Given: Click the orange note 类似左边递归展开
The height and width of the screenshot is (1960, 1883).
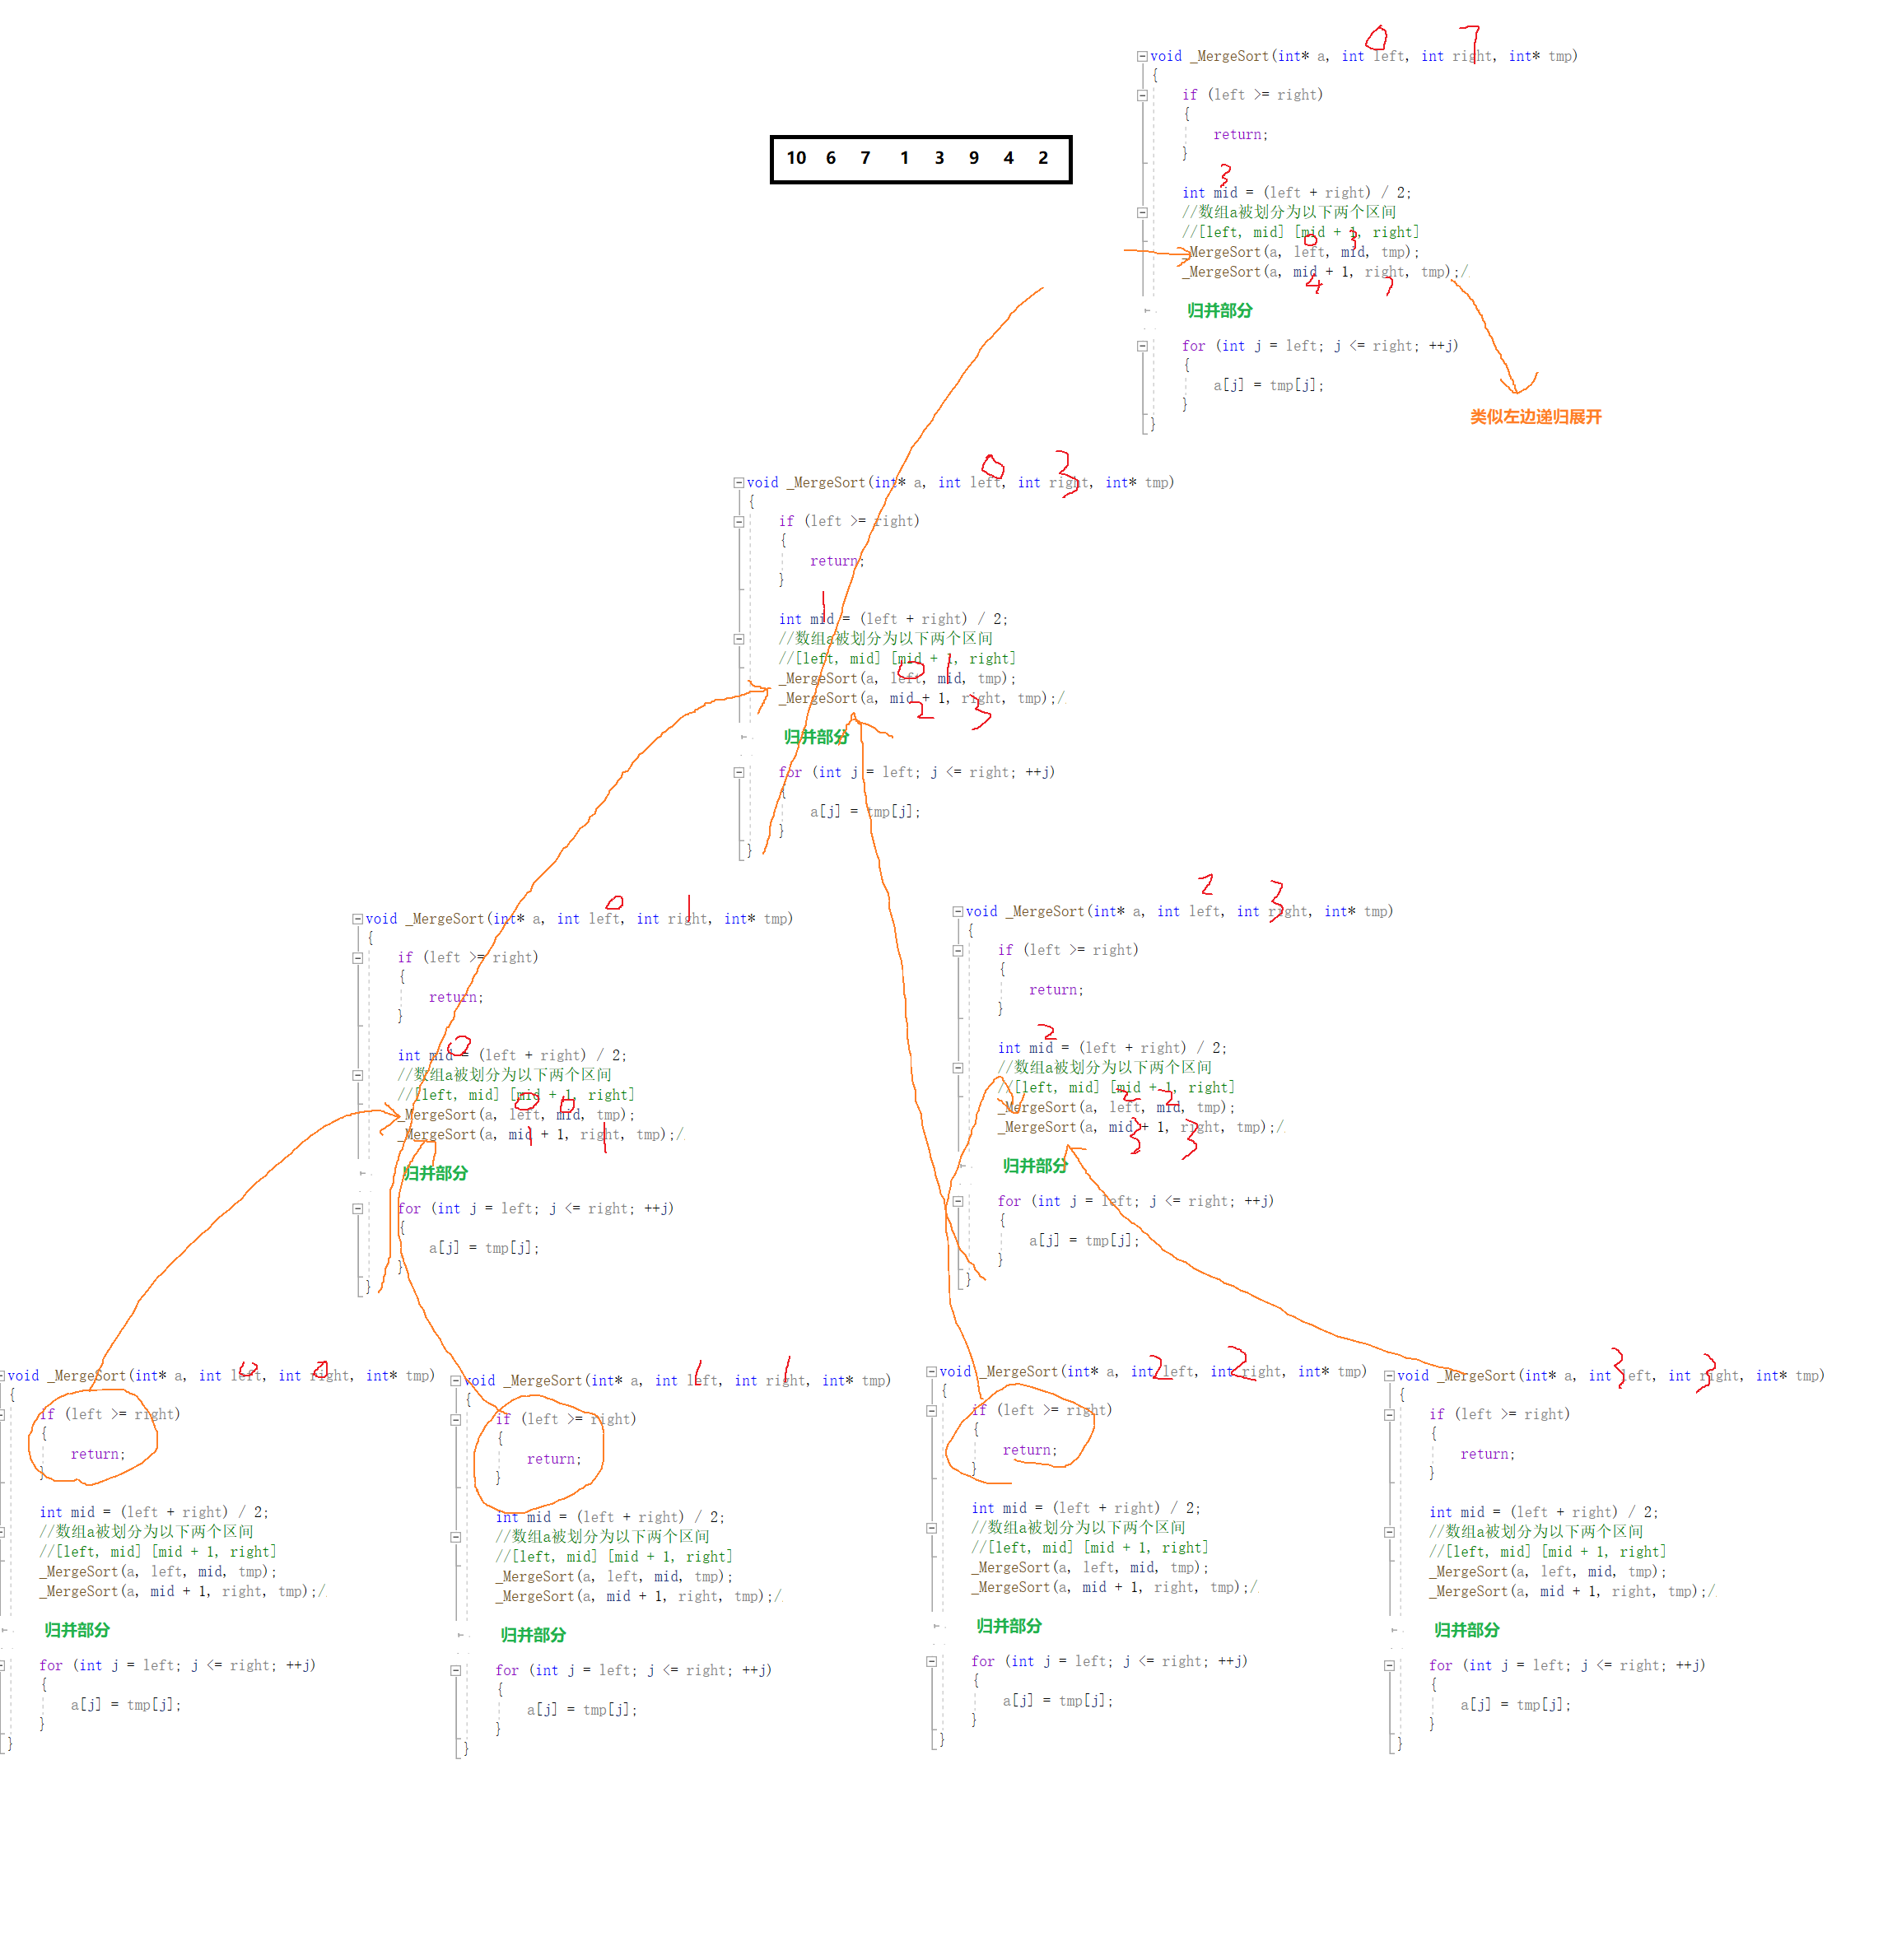Looking at the screenshot, I should tap(1535, 417).
